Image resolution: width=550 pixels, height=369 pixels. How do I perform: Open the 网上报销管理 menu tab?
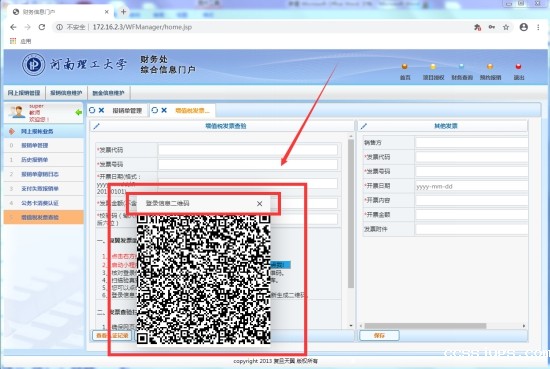pyautogui.click(x=24, y=93)
